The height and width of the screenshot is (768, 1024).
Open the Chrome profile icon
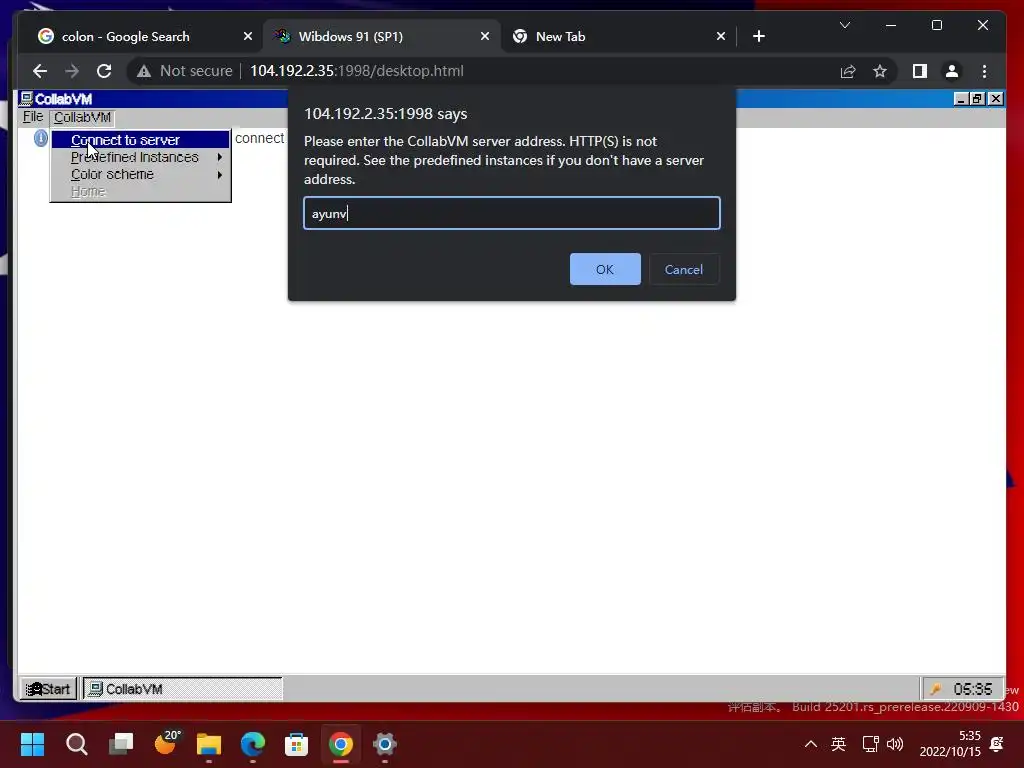click(x=952, y=71)
